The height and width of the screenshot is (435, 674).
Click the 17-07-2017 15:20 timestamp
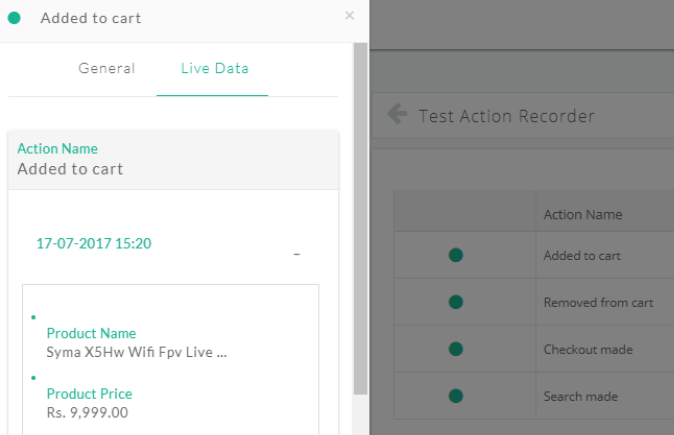(x=94, y=244)
